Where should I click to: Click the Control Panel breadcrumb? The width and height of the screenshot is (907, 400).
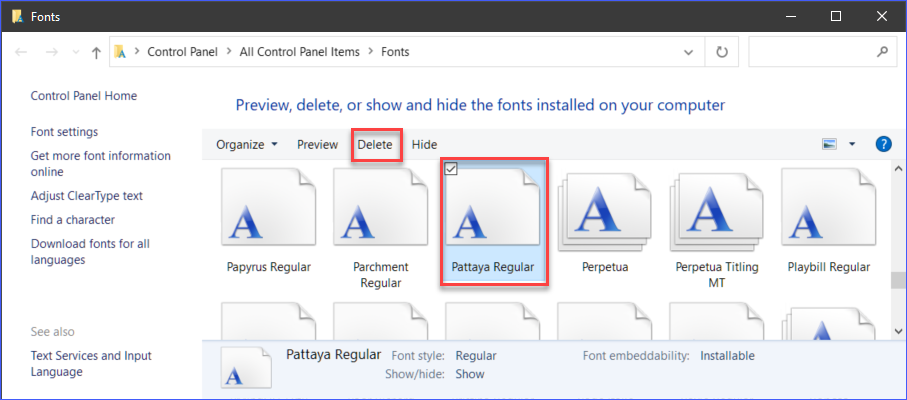point(183,51)
